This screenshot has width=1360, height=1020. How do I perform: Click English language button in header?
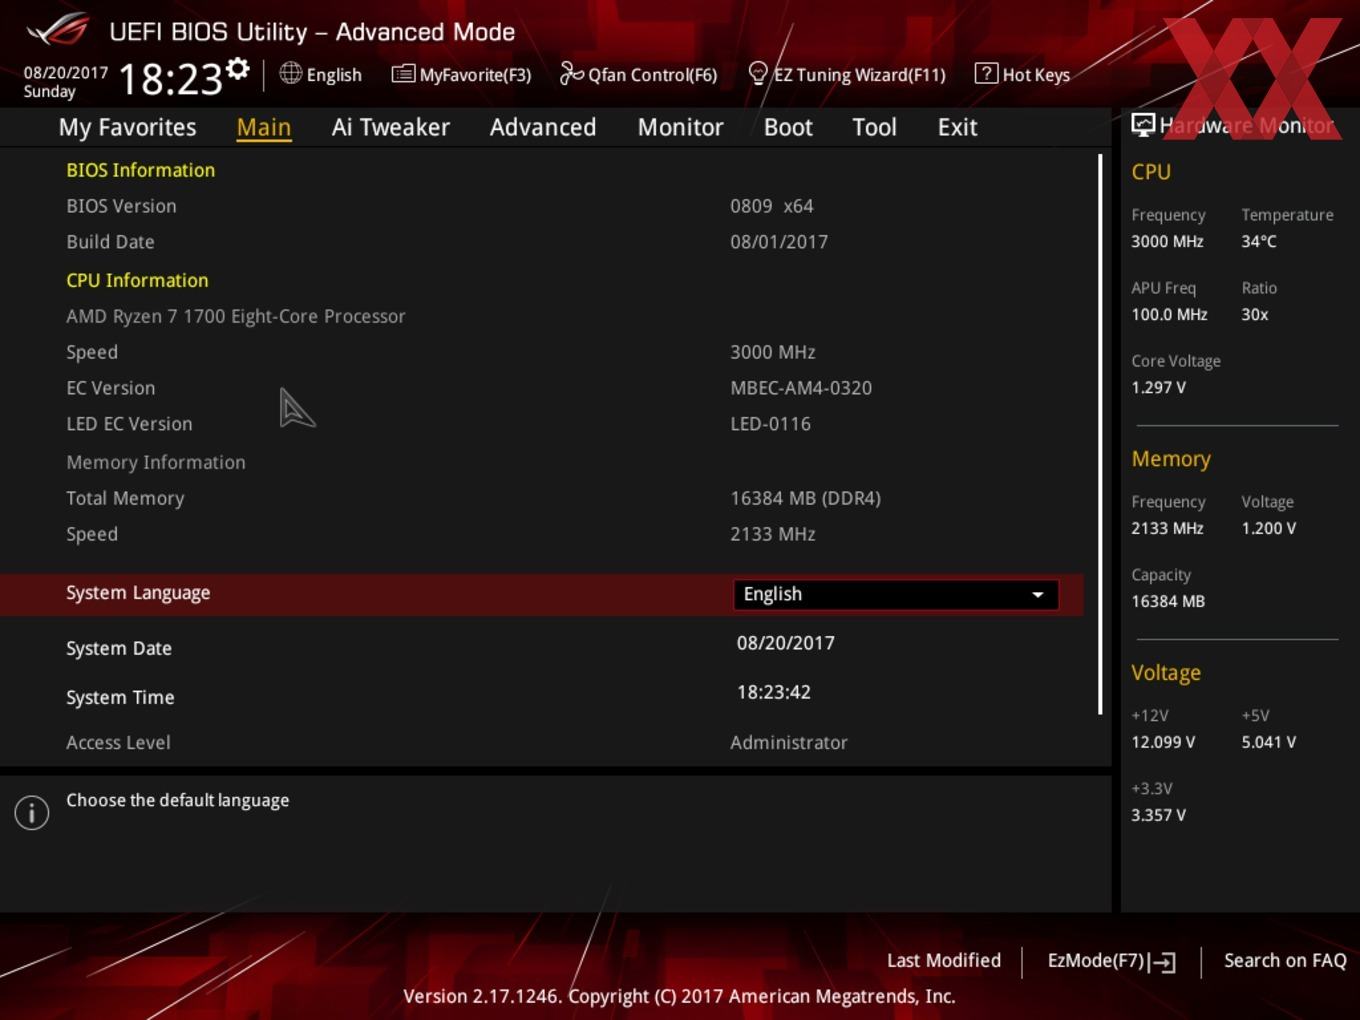334,75
